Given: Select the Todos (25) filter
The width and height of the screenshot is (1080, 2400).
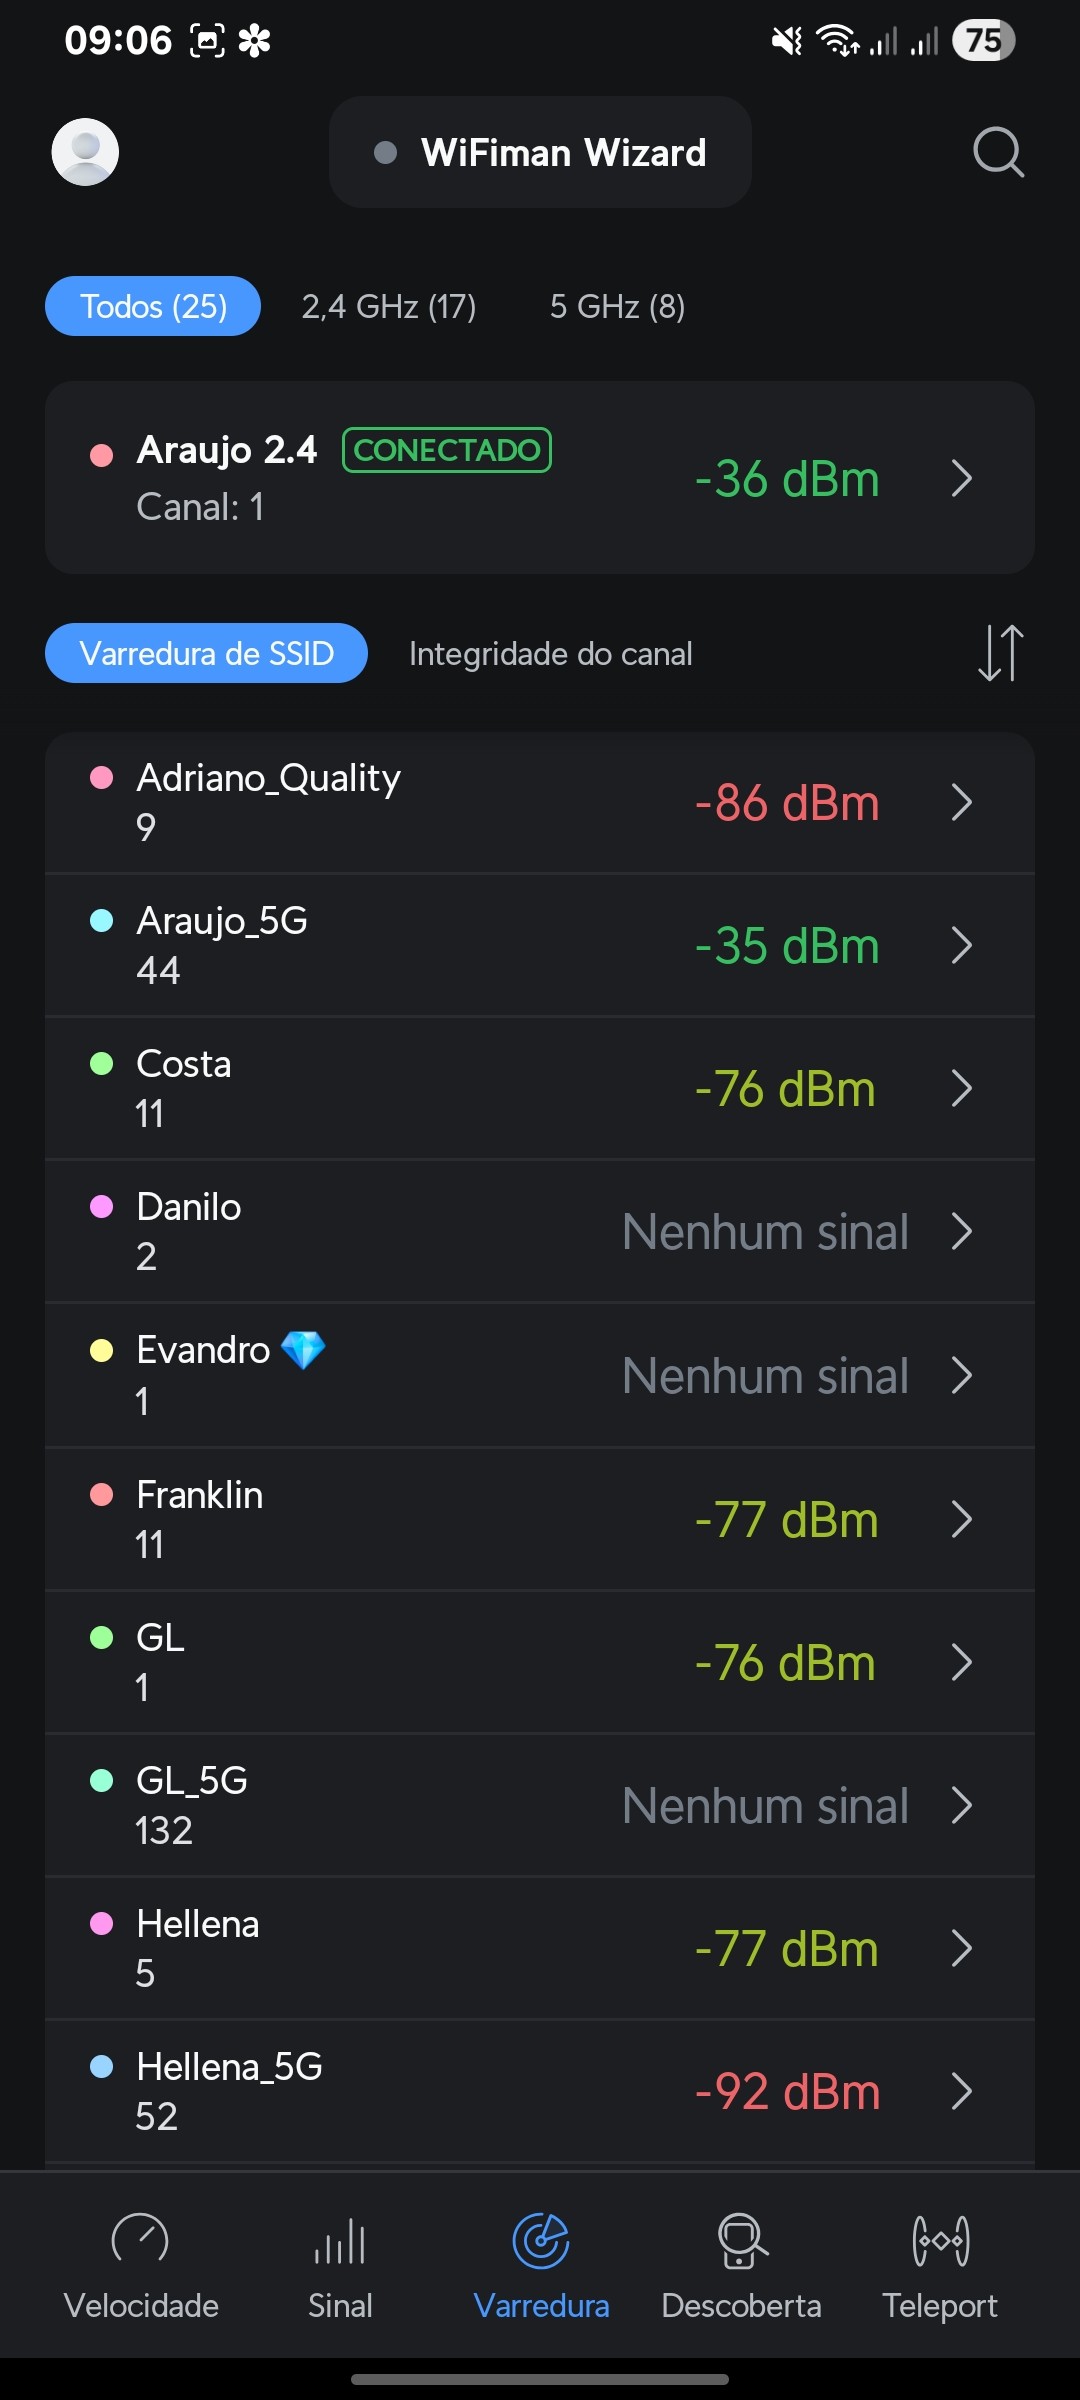Looking at the screenshot, I should click(x=153, y=306).
